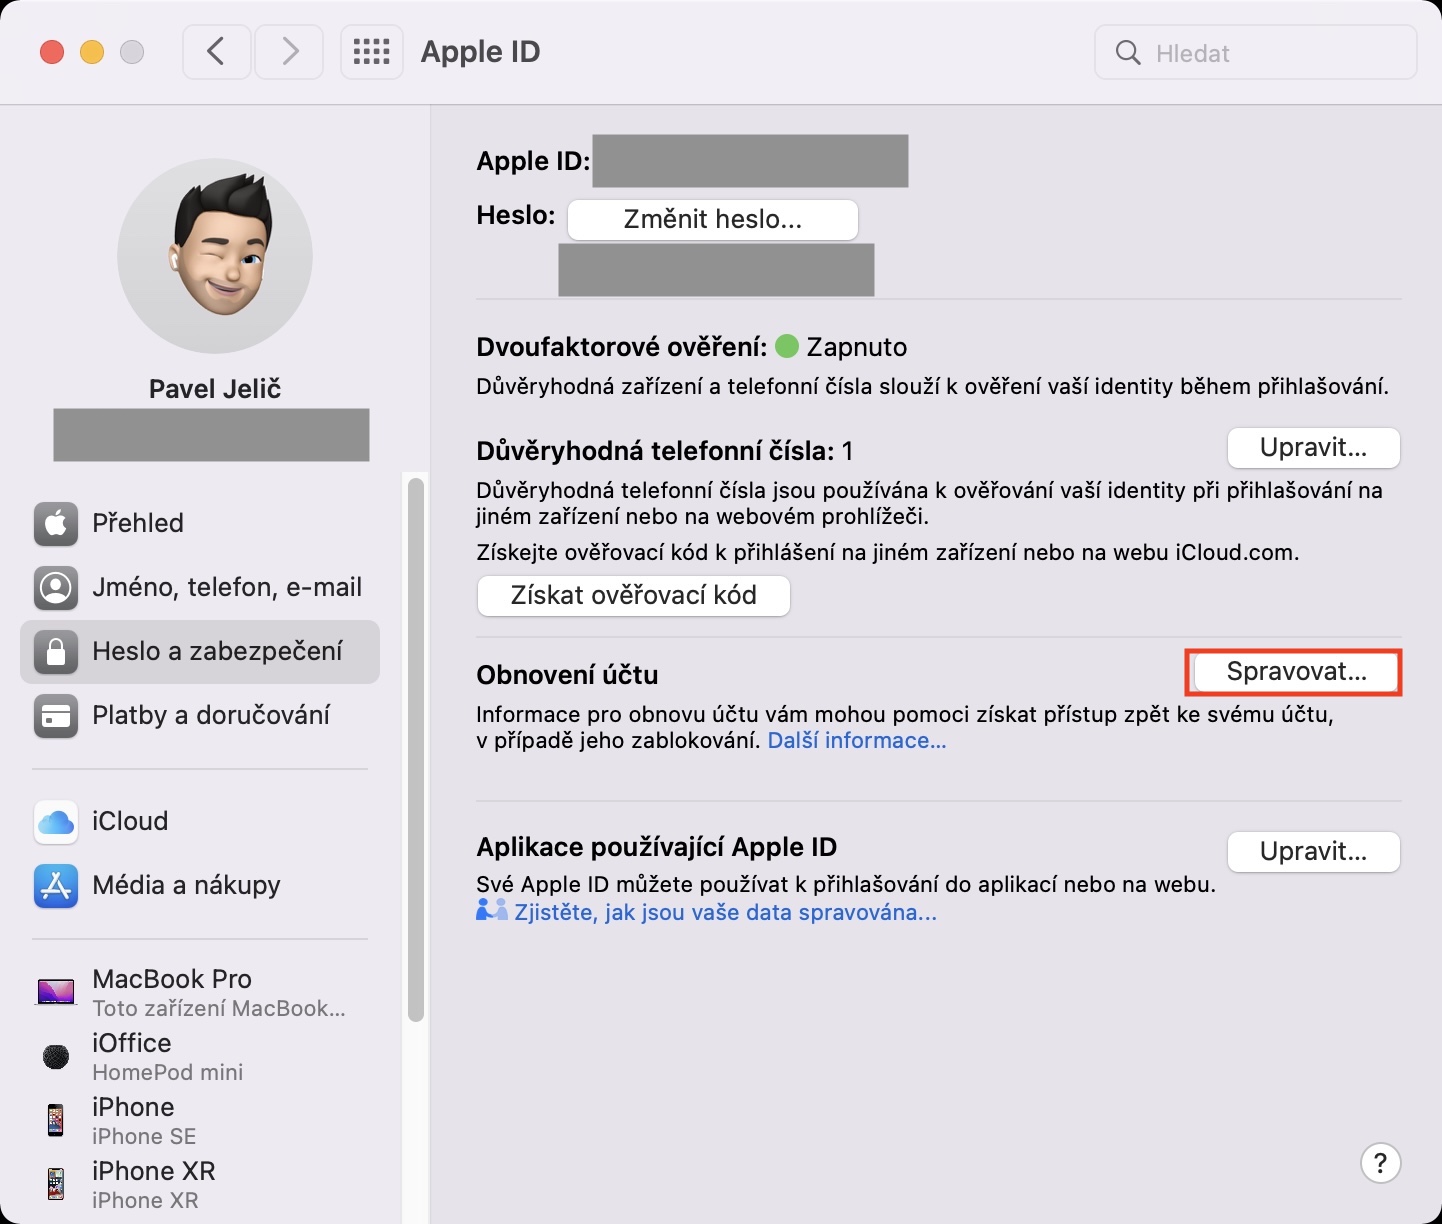This screenshot has height=1224, width=1442.
Task: Open Média a nákupy section
Action: tap(185, 885)
